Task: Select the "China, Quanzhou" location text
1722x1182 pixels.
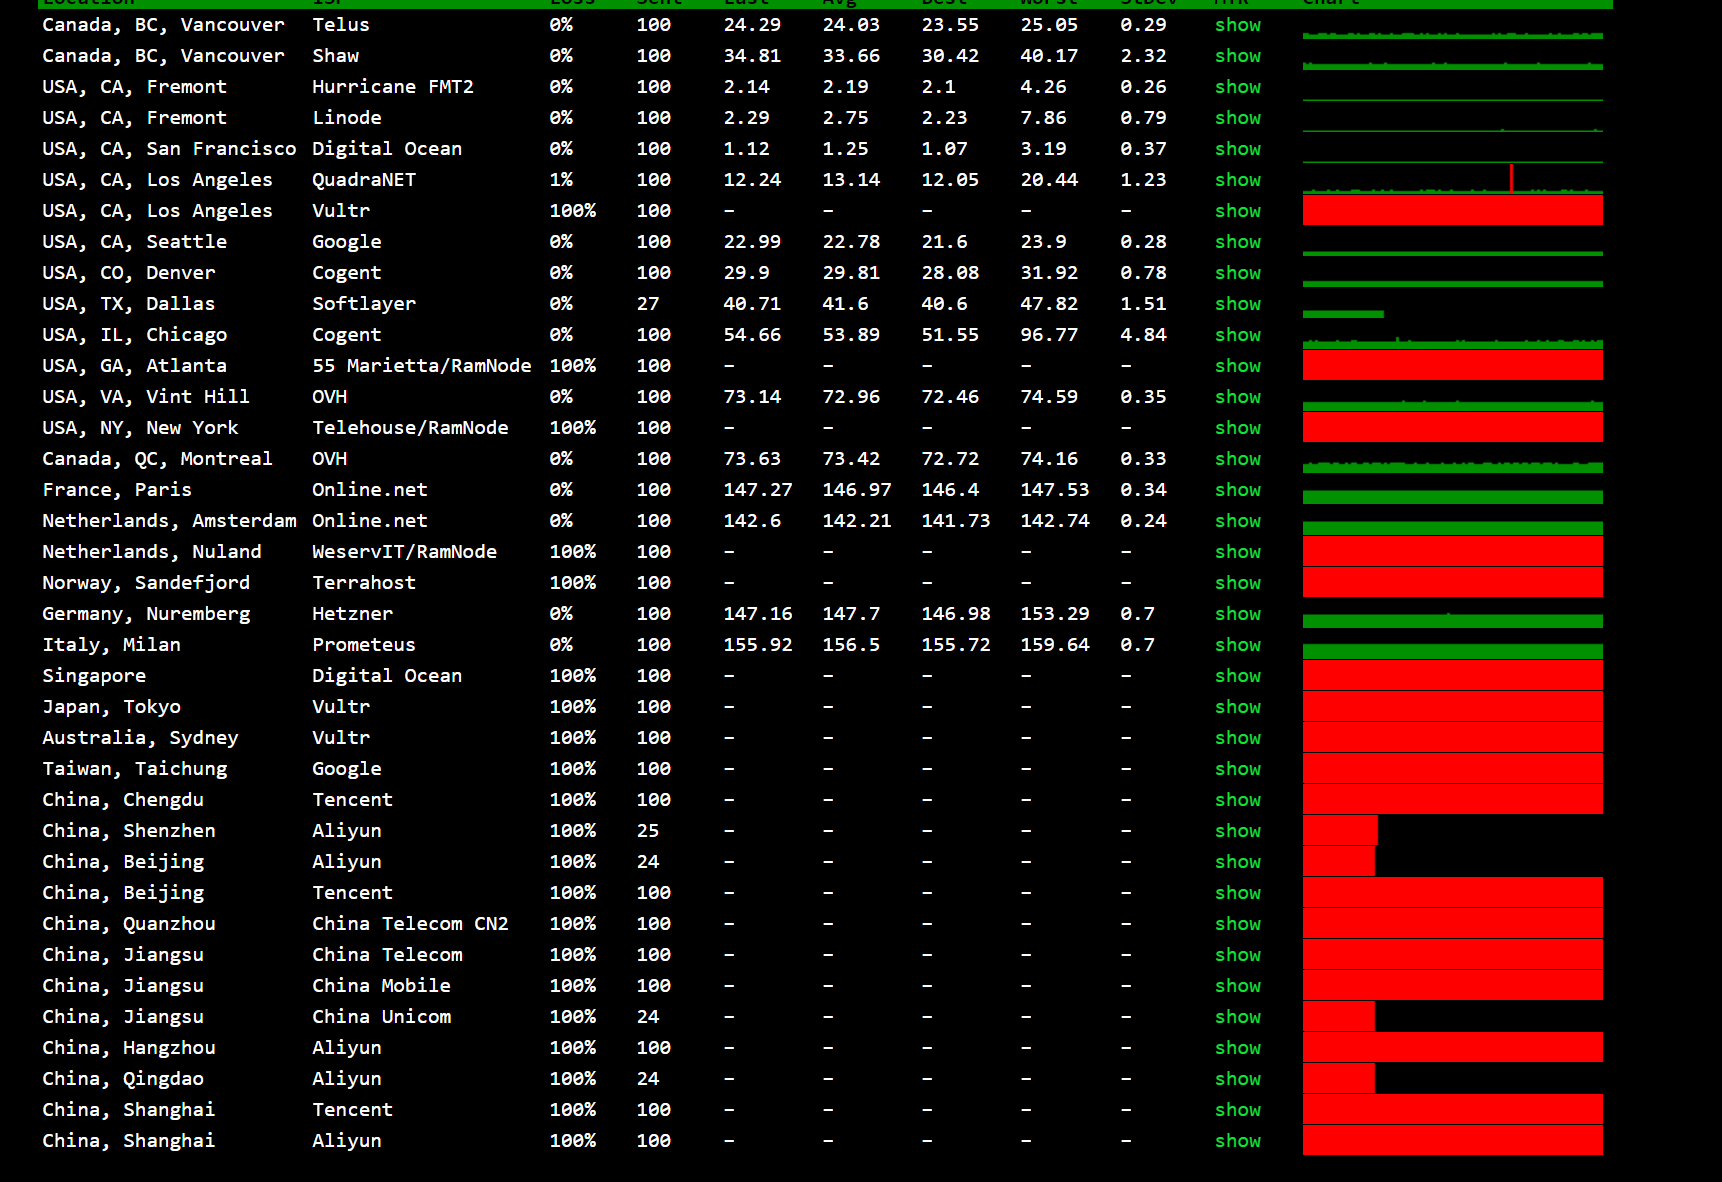Action: click(x=129, y=924)
